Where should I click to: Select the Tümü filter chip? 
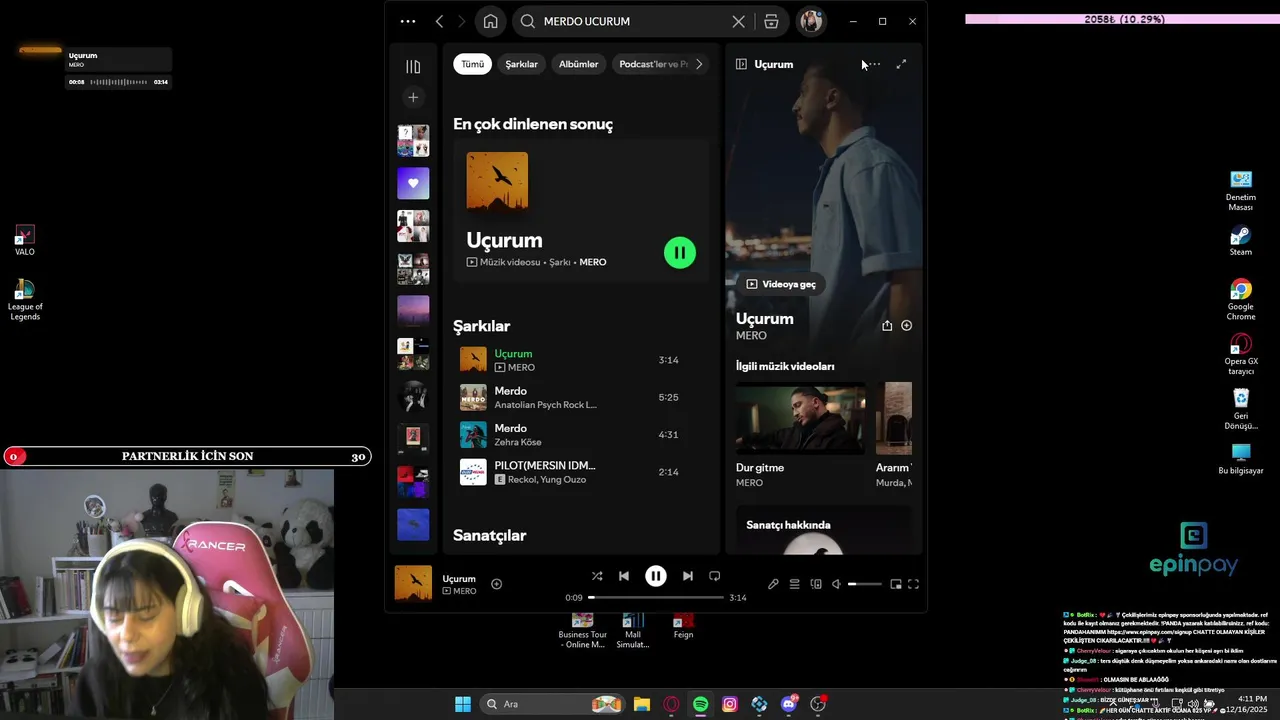pyautogui.click(x=472, y=64)
